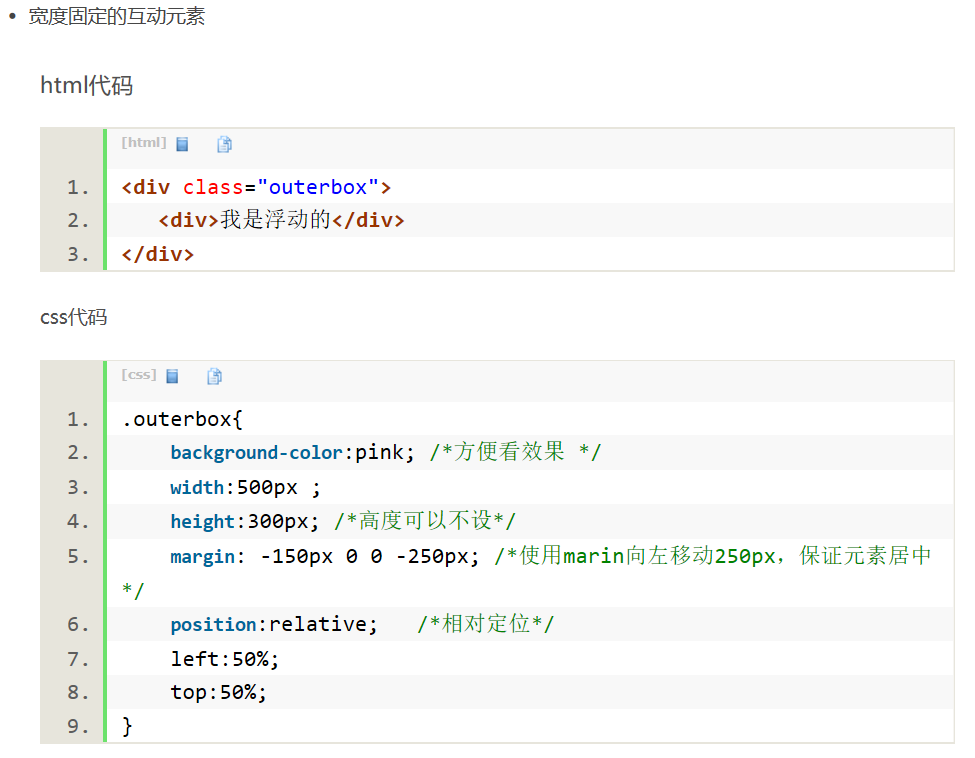Click line number 2 in html block
The image size is (975, 758).
pos(78,220)
